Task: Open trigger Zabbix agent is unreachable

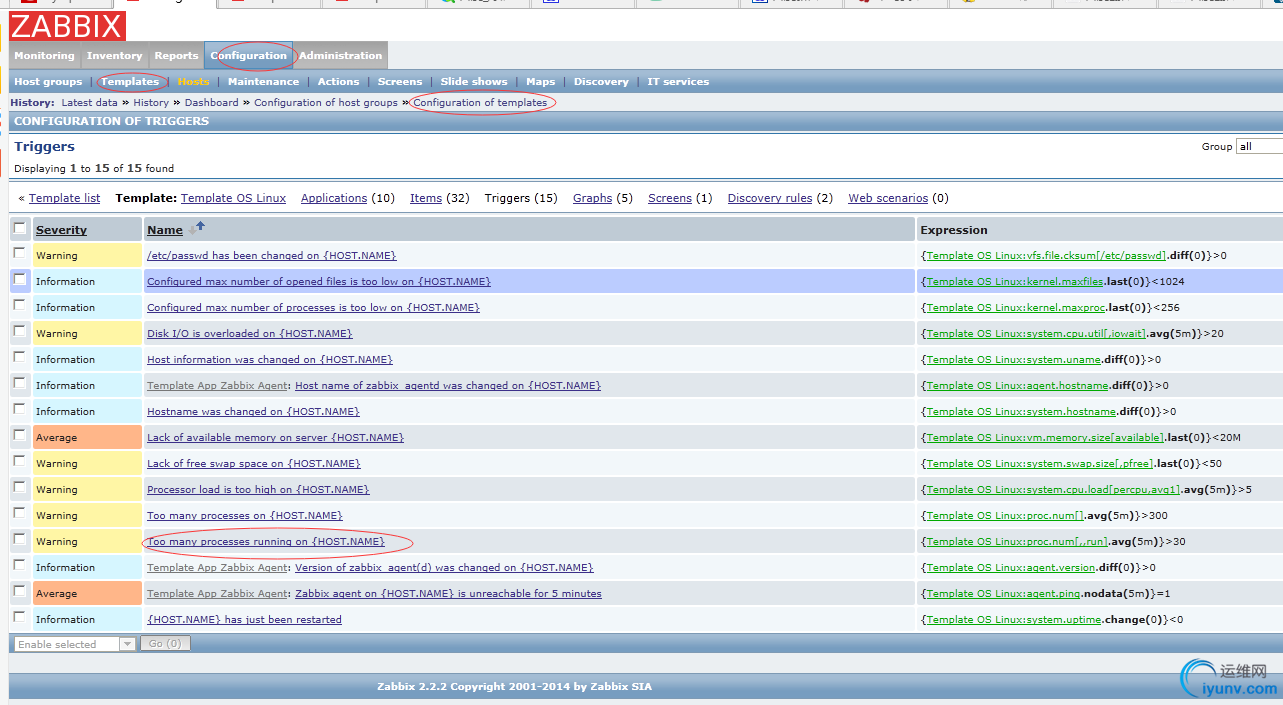Action: tap(448, 594)
